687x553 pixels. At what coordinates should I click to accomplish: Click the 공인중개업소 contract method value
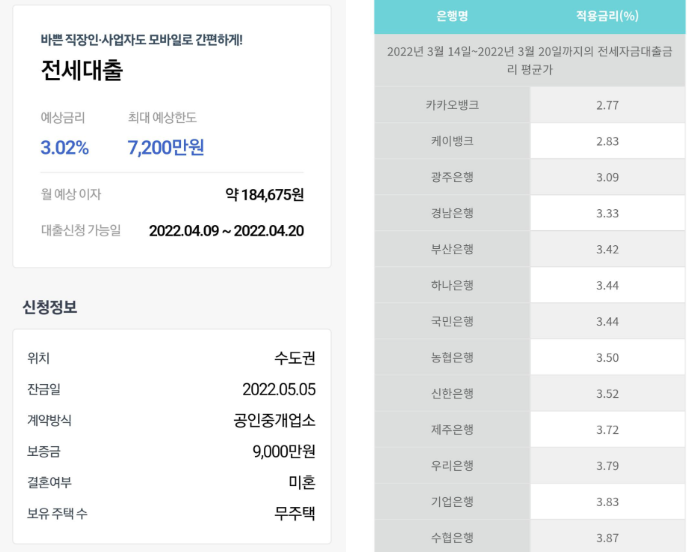[x=274, y=420]
